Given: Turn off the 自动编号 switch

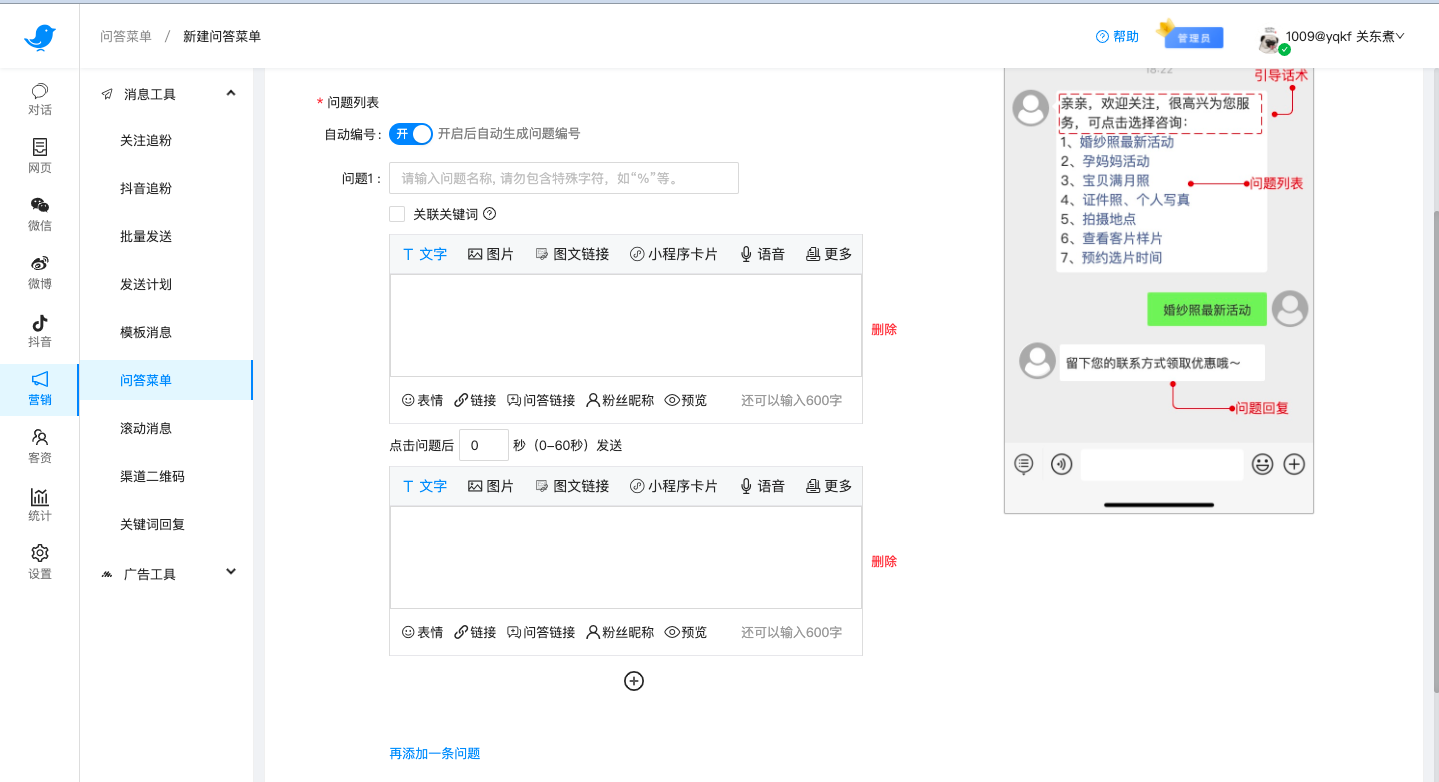Looking at the screenshot, I should coord(410,133).
